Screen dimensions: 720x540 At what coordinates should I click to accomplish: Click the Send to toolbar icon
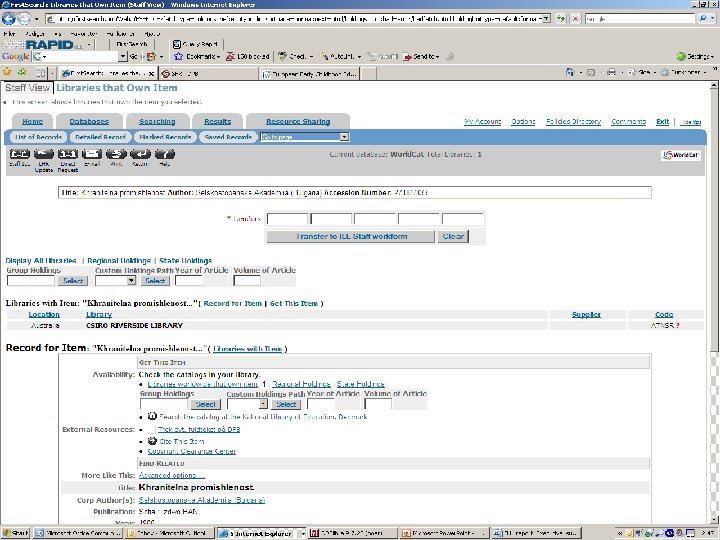[407, 56]
